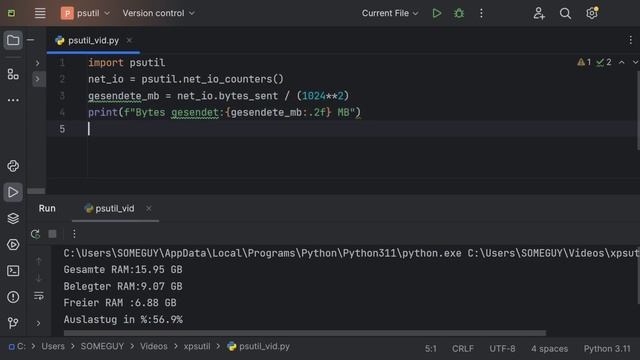Expand more Run toolbar actions chevron
Image resolution: width=640 pixels, height=360 pixels.
(x=38, y=323)
